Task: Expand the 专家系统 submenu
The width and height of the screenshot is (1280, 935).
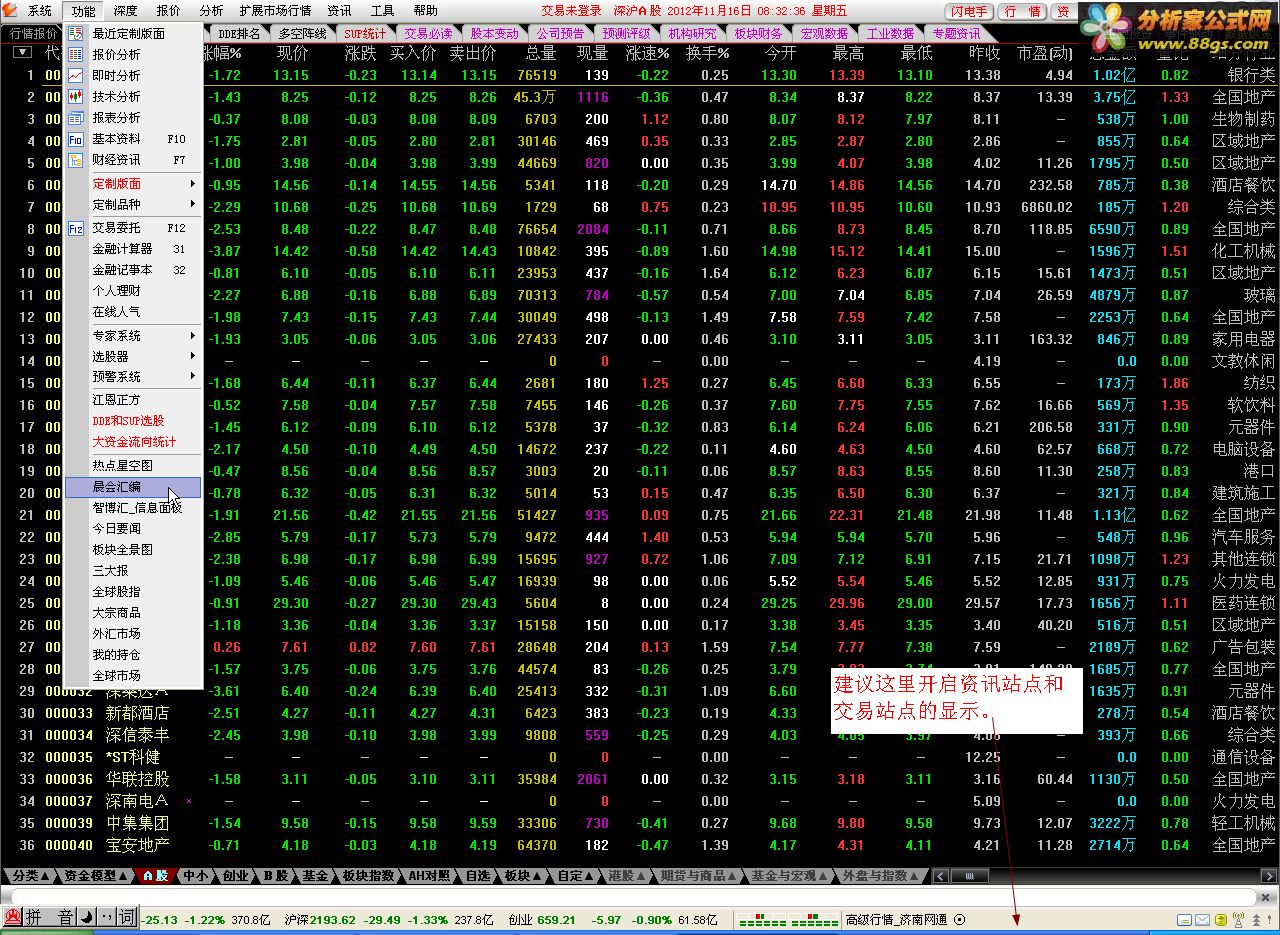Action: (134, 336)
